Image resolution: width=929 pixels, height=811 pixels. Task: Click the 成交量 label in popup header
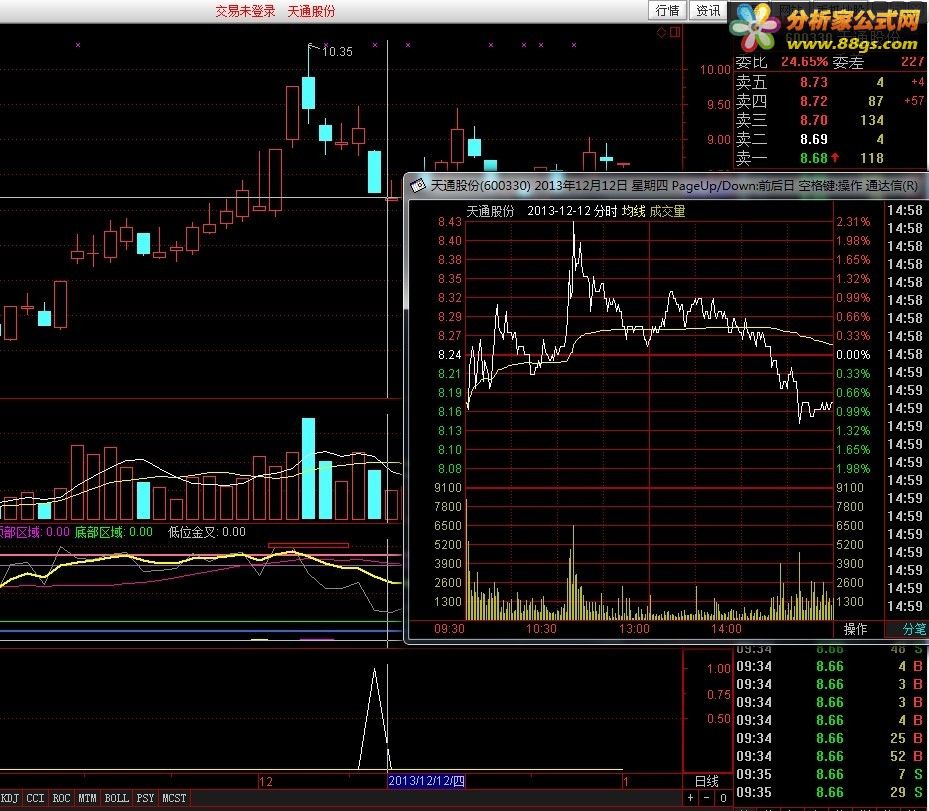[667, 211]
